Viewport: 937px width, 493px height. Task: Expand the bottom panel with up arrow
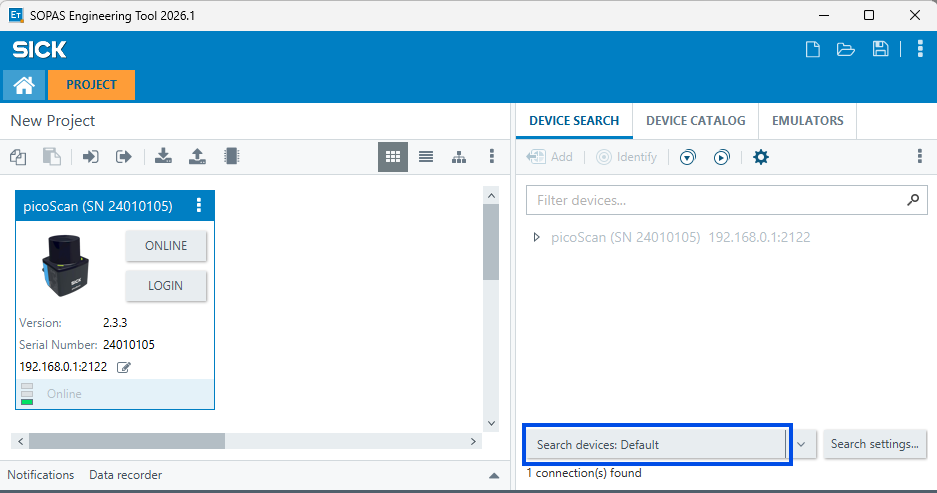(x=494, y=476)
